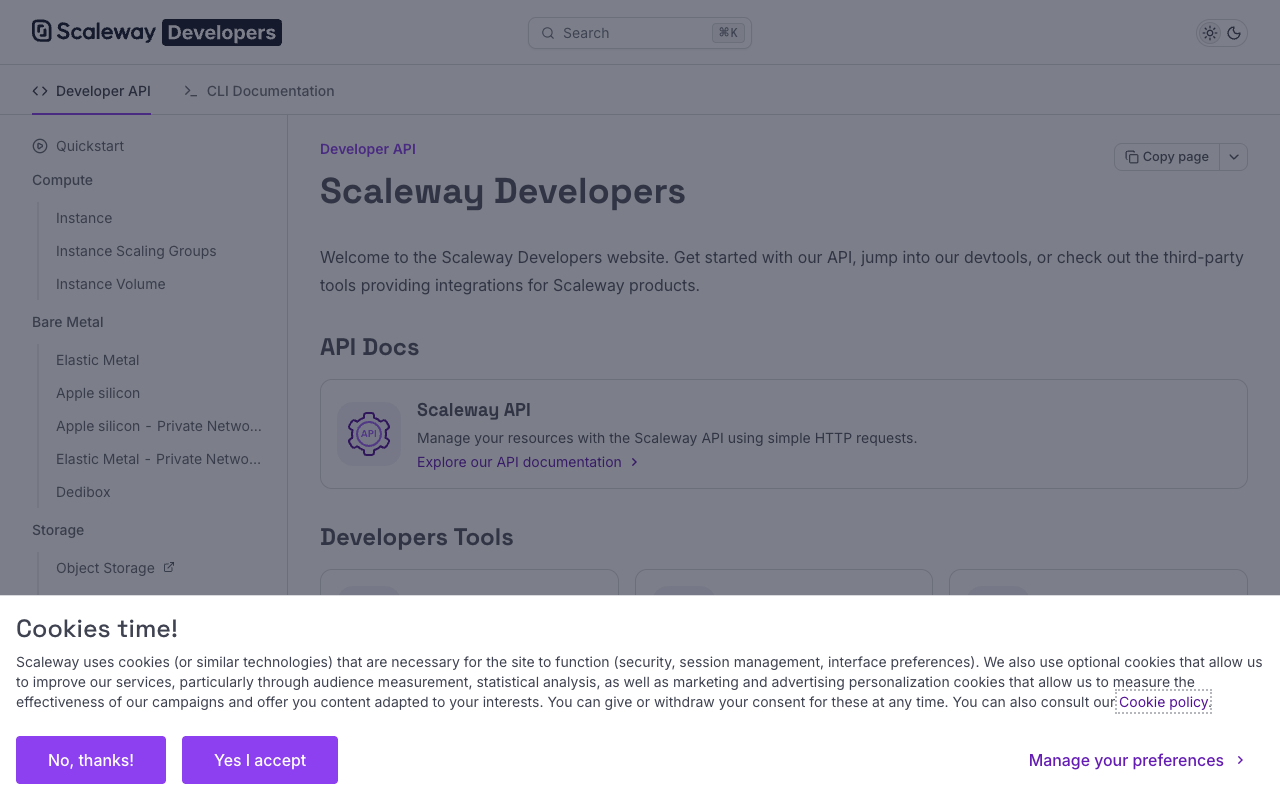The width and height of the screenshot is (1280, 800).
Task: Open the Scaleway API card title
Action: click(x=474, y=410)
